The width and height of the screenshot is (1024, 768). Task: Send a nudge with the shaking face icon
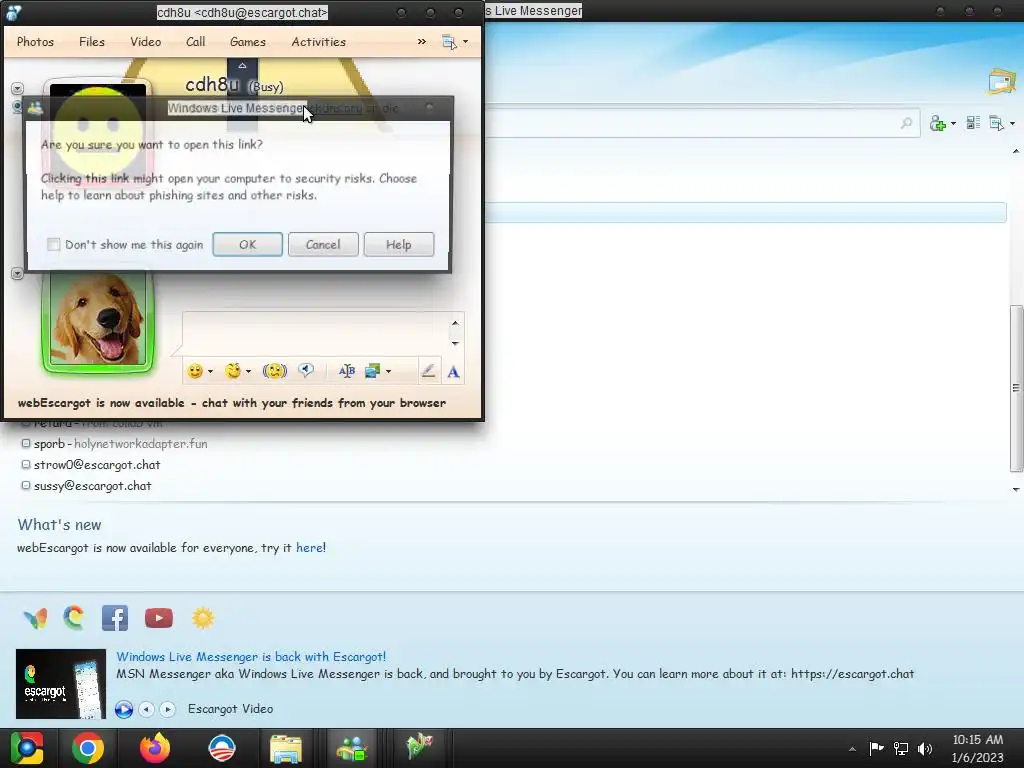tap(274, 371)
